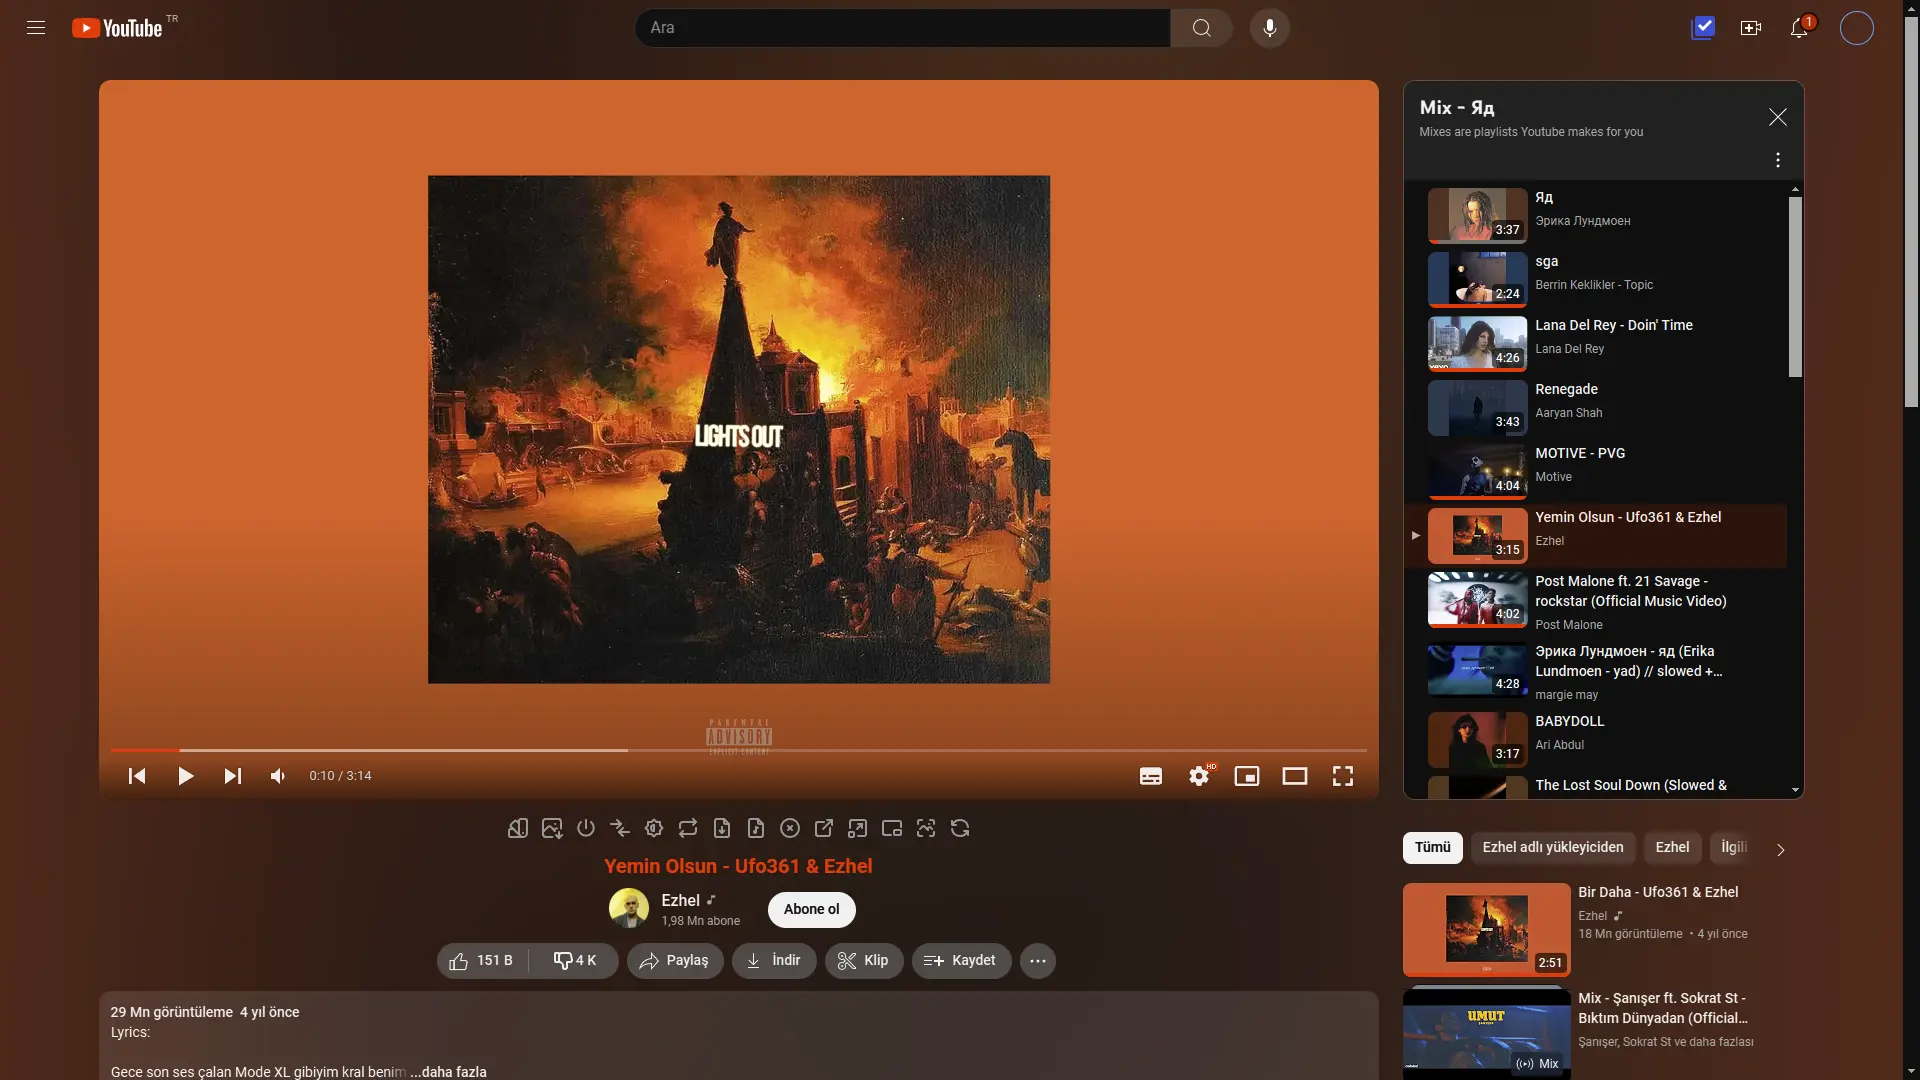Viewport: 1920px width, 1080px height.
Task: Select the Ezhel adlı yükleyiciden chip
Action: [1553, 848]
